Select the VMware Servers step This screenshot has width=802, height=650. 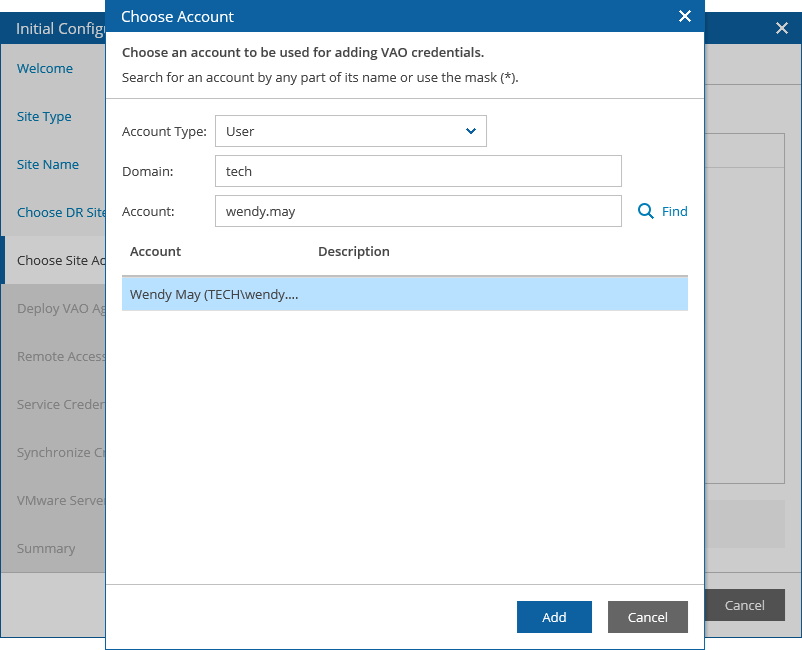coord(61,501)
